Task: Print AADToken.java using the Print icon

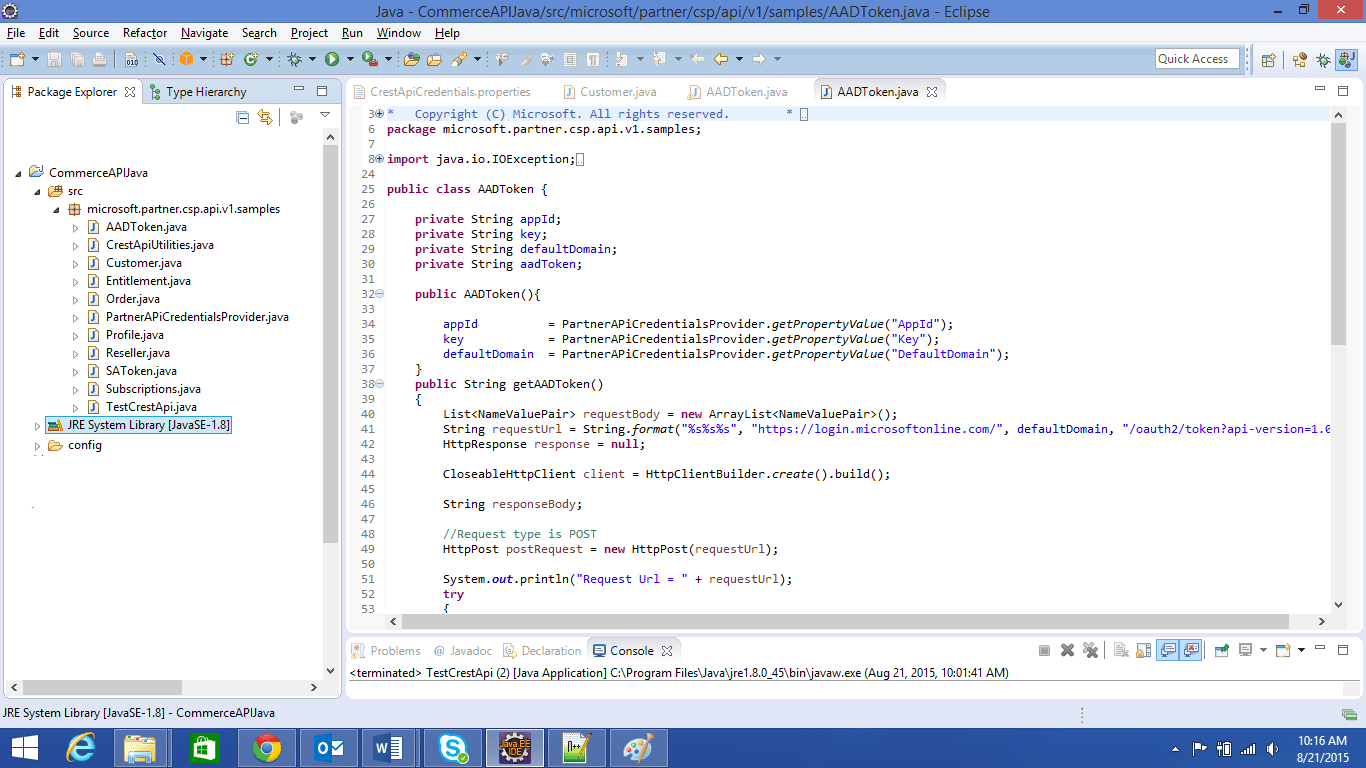Action: coord(100,58)
